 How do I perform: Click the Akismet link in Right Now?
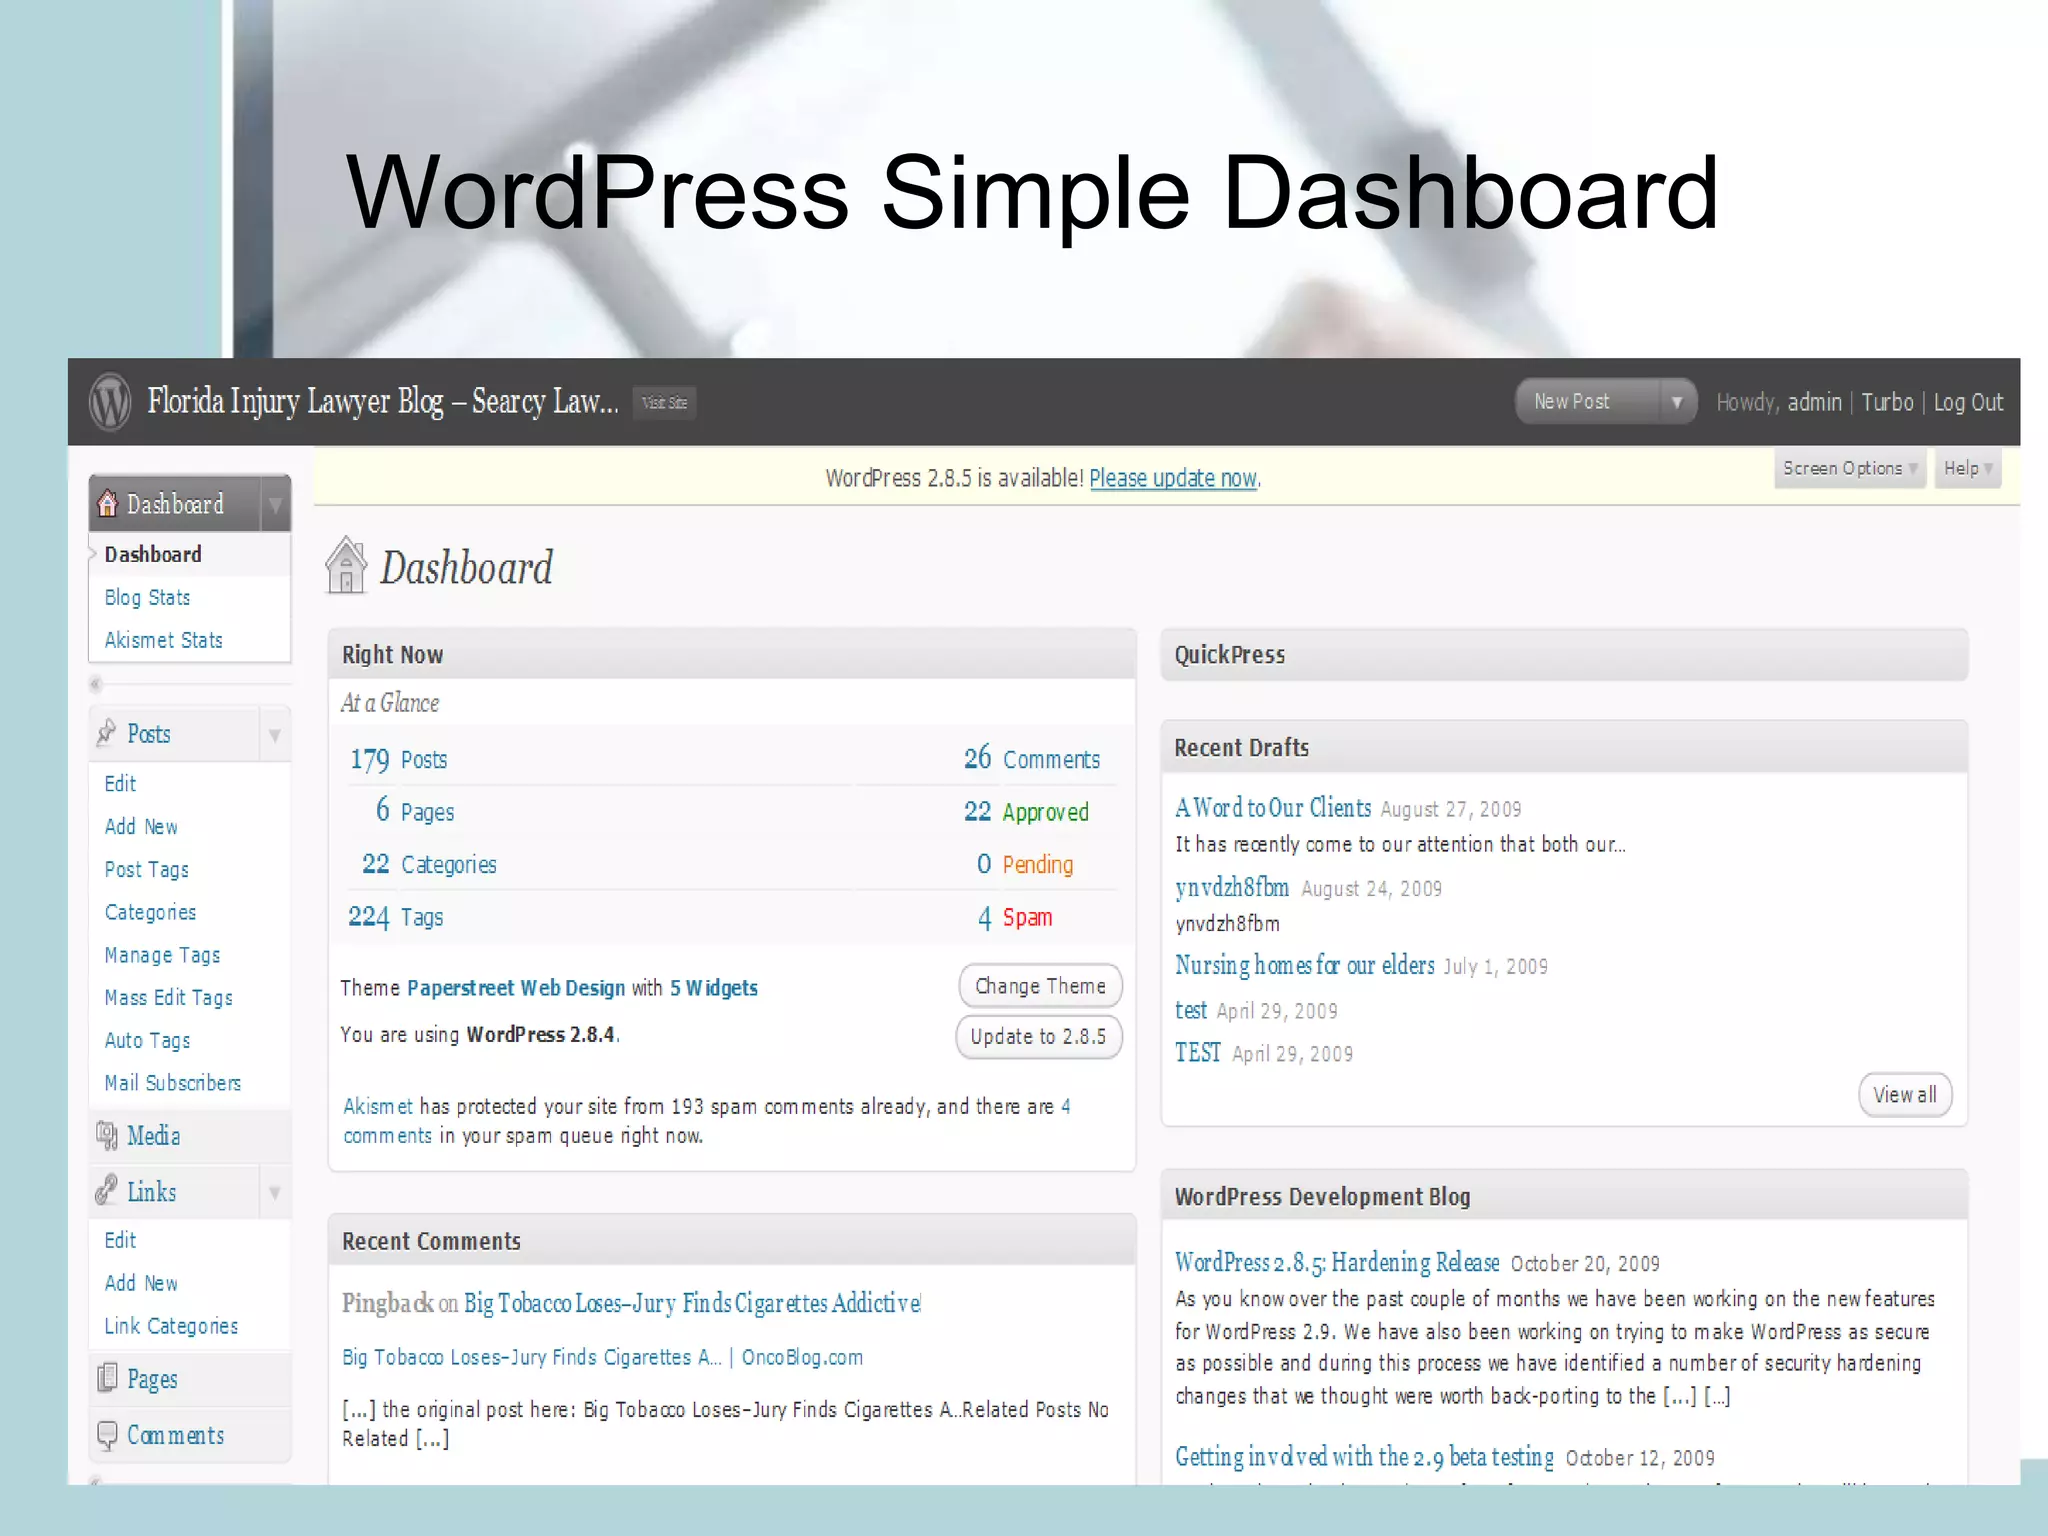click(377, 1106)
